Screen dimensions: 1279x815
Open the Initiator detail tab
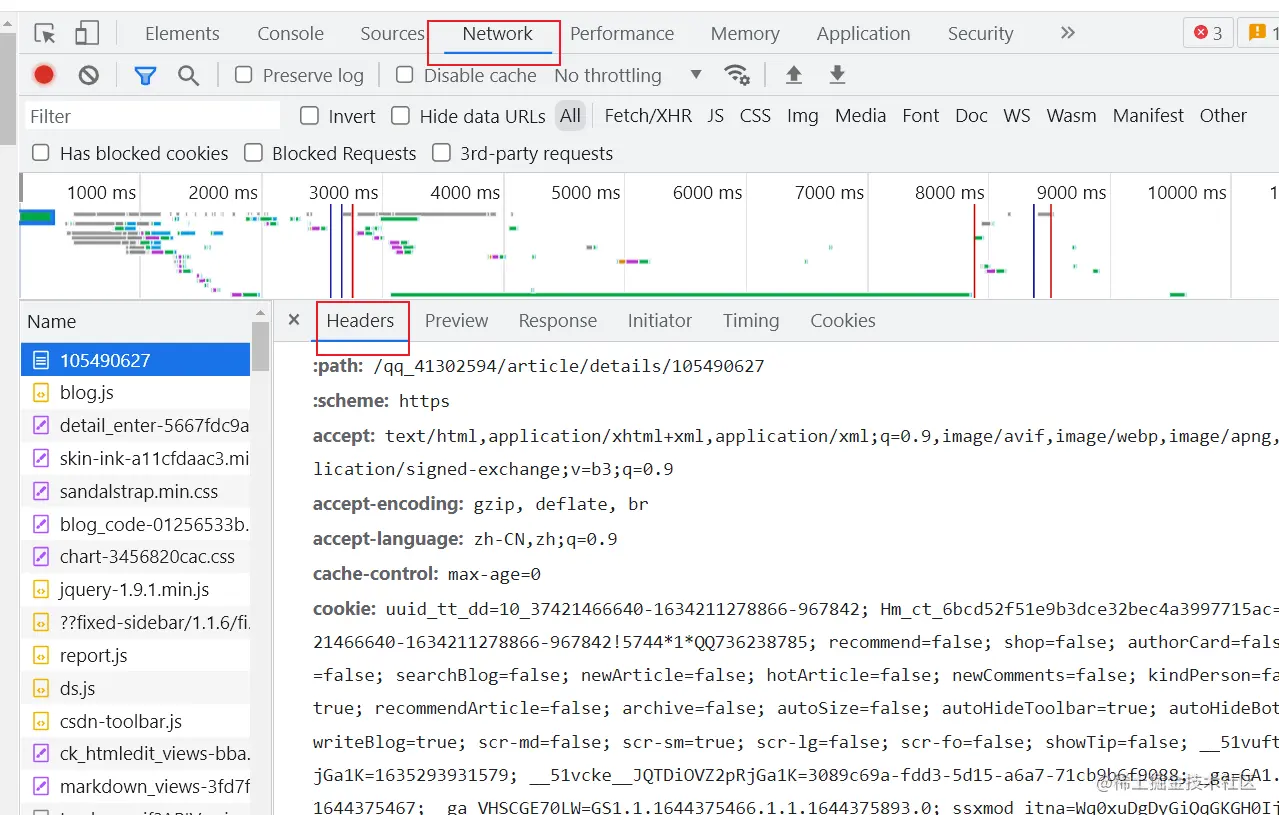click(660, 321)
